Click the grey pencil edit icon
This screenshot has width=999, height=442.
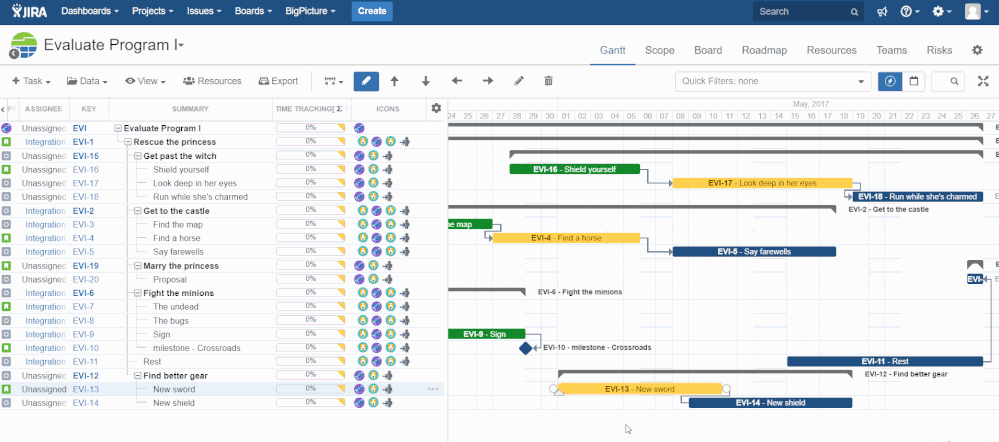click(519, 81)
